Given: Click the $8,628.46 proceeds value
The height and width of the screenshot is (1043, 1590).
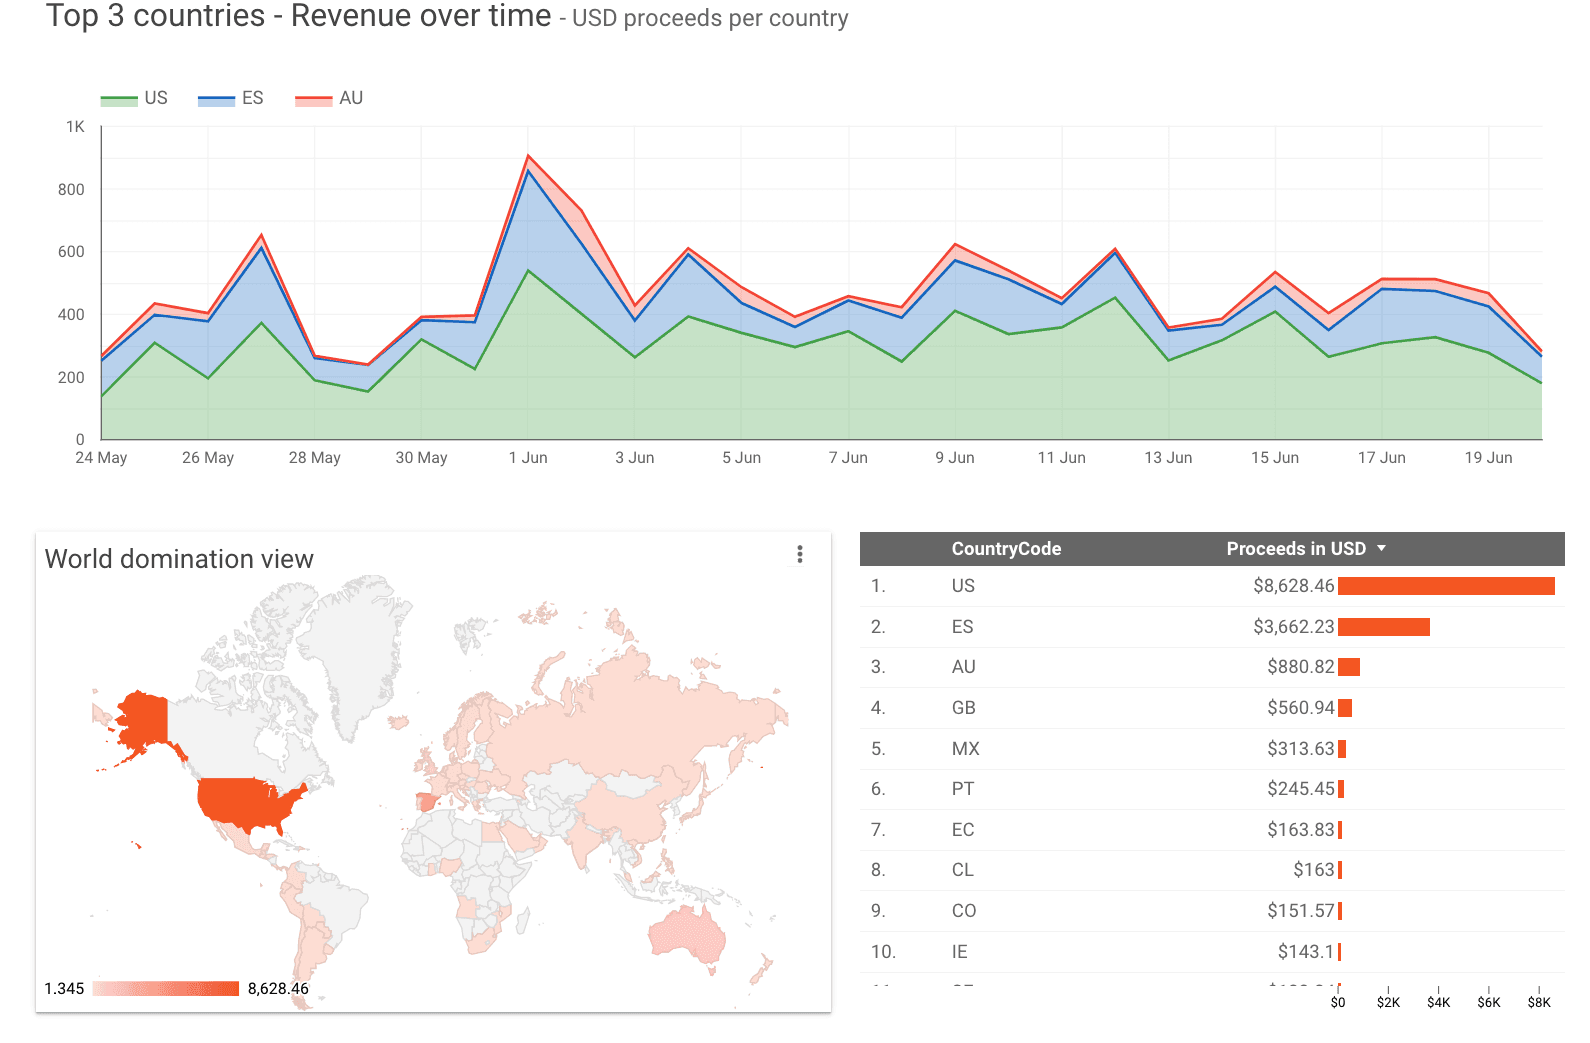Looking at the screenshot, I should pos(1293,586).
